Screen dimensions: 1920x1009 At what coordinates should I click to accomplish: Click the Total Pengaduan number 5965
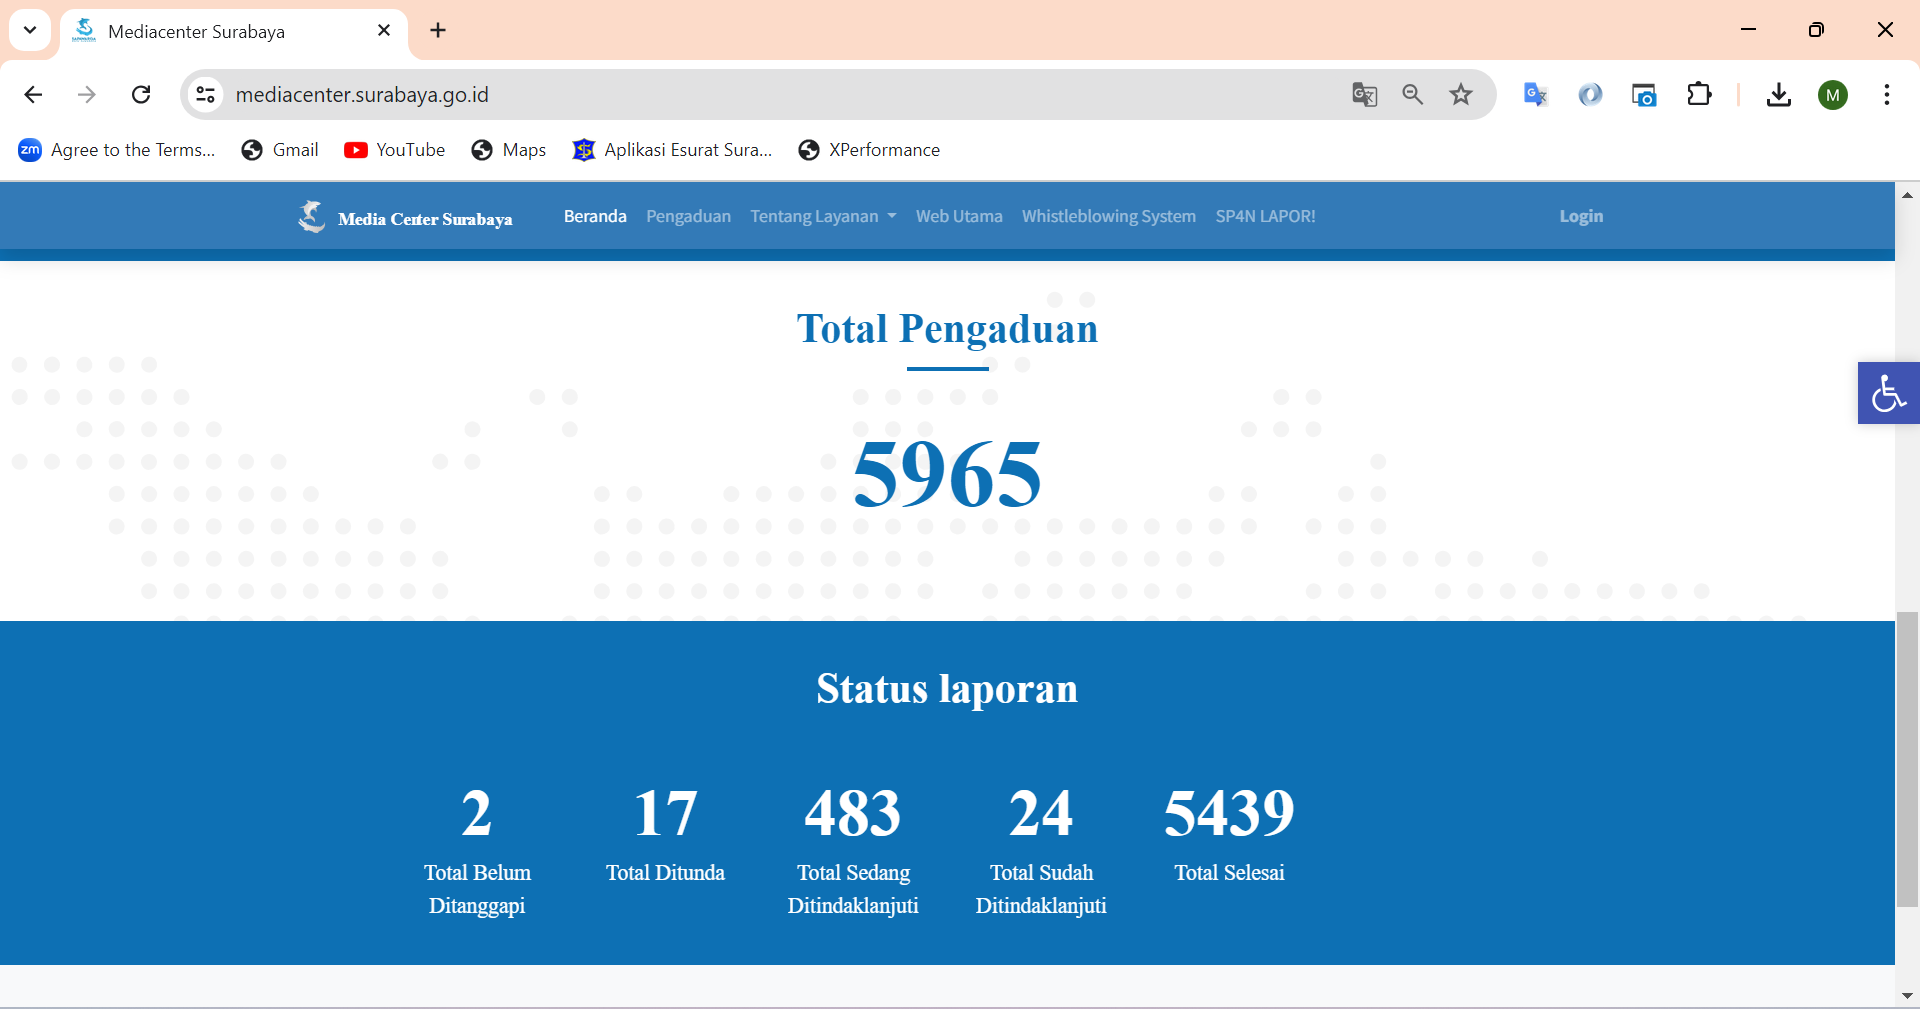point(947,474)
